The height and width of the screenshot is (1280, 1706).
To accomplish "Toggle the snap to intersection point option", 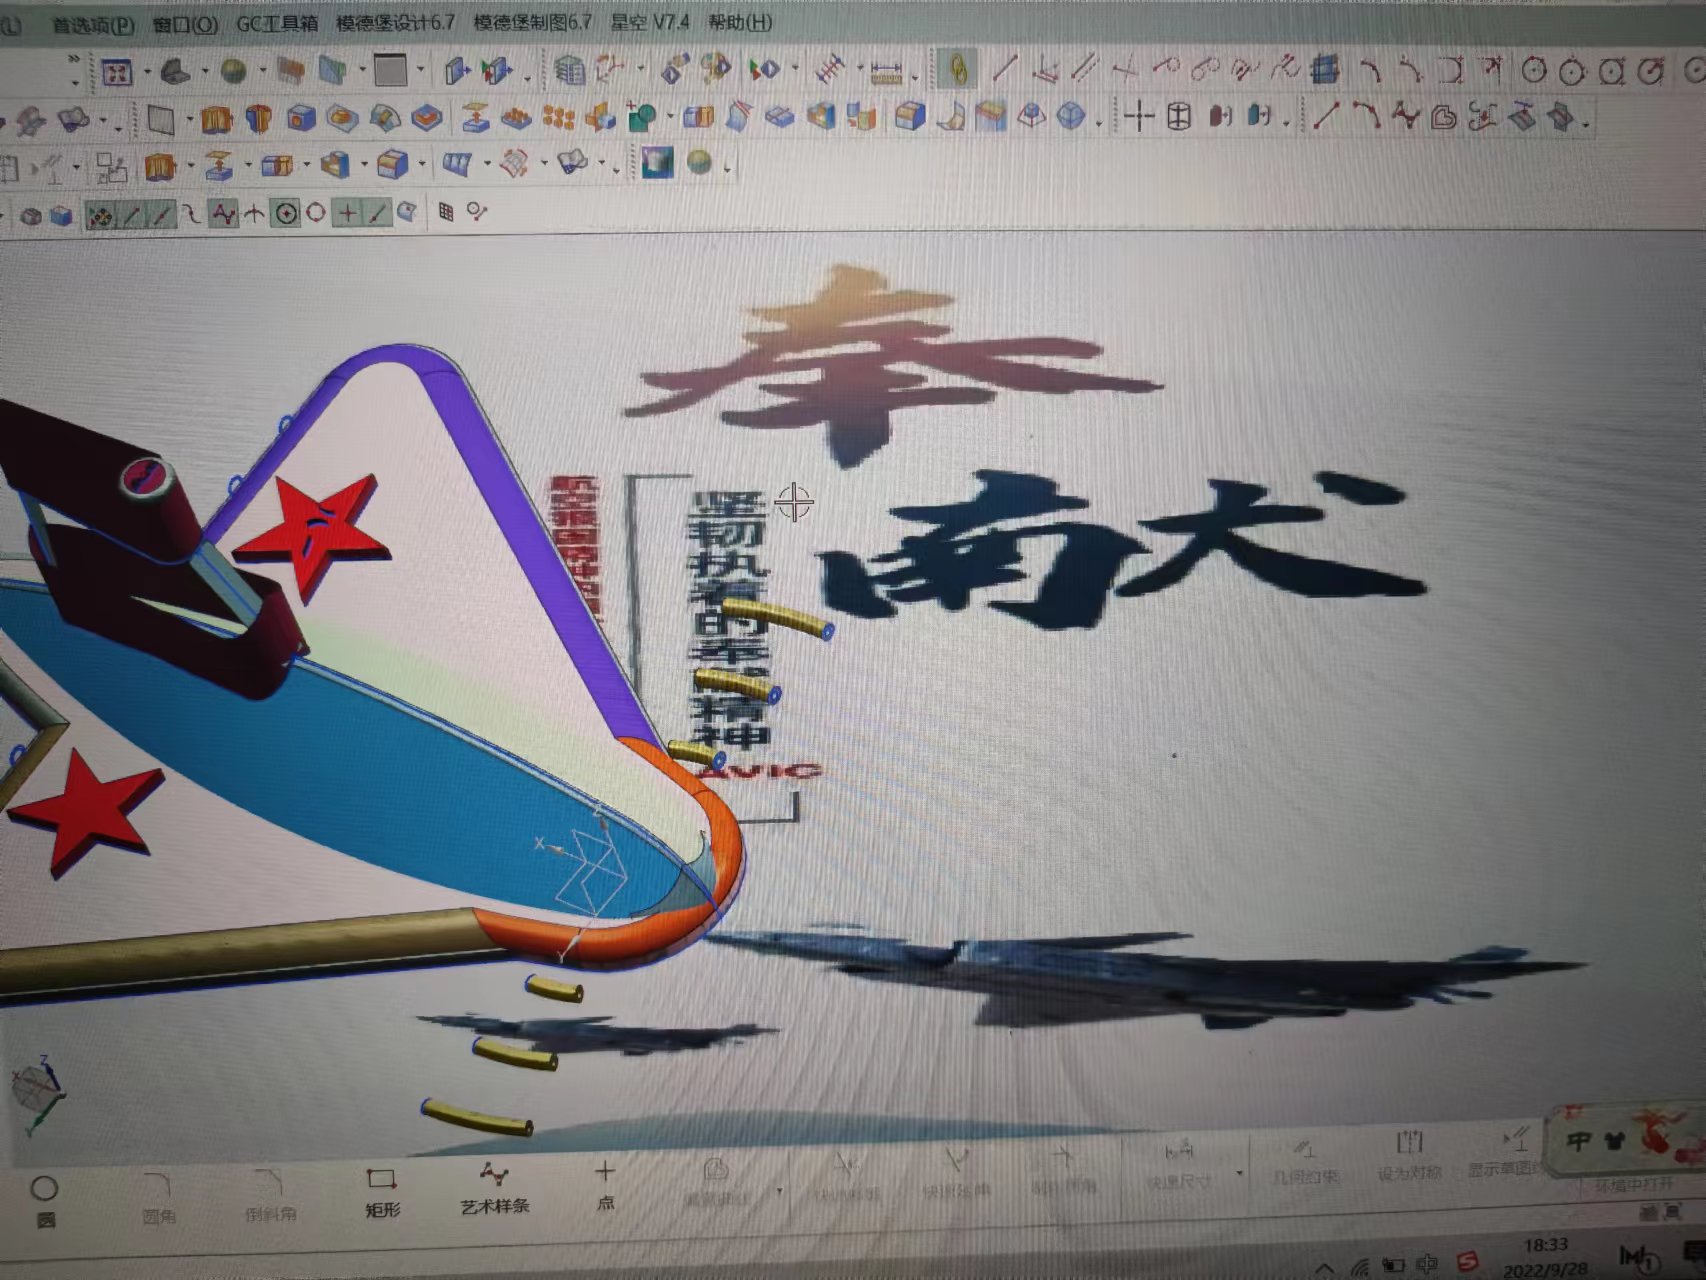I will pyautogui.click(x=254, y=213).
